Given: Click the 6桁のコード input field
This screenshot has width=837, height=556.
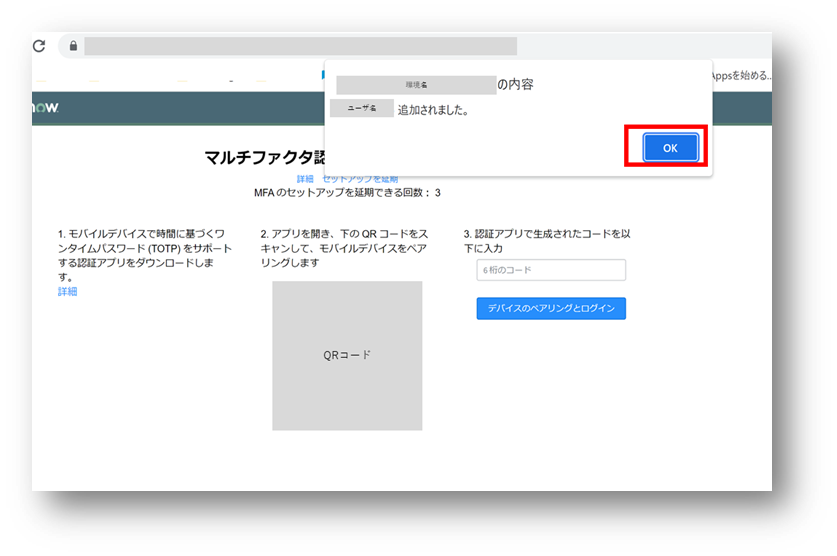Looking at the screenshot, I should (x=551, y=270).
